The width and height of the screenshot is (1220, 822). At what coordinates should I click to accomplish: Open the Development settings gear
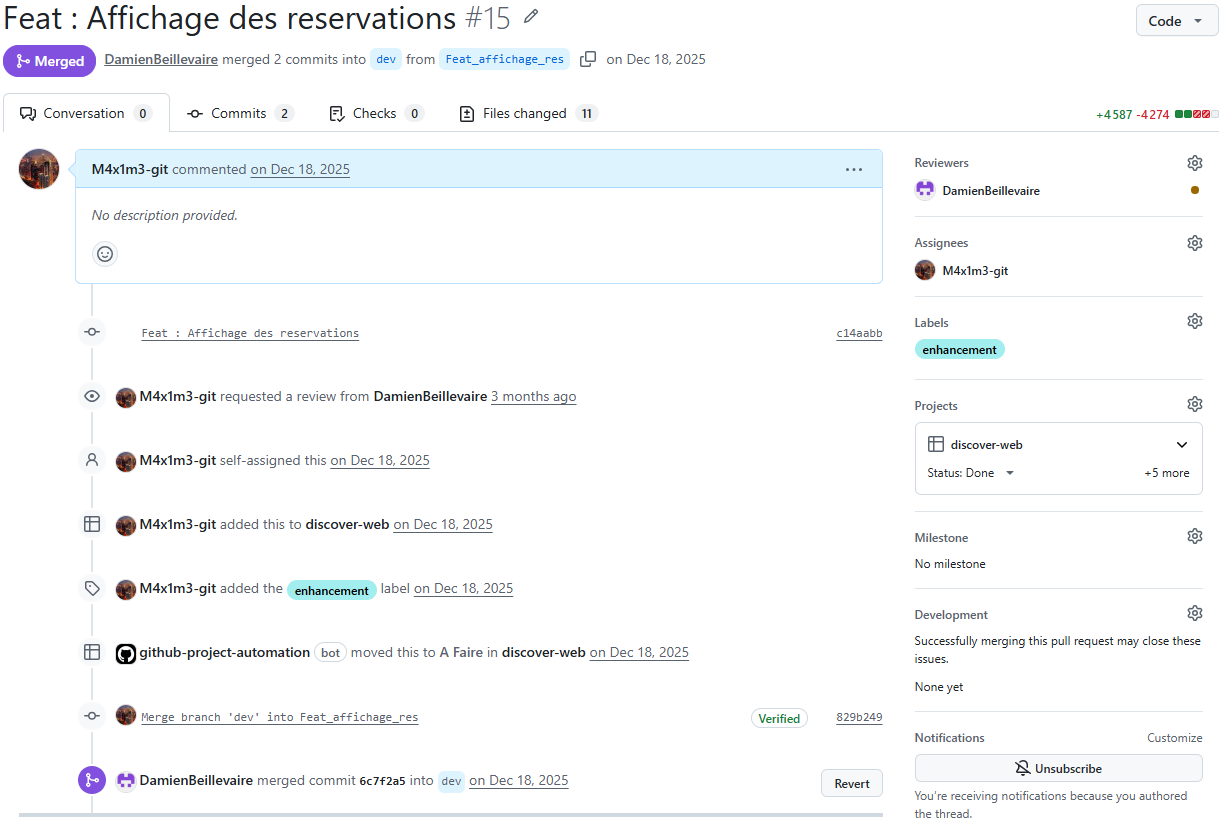(1195, 612)
